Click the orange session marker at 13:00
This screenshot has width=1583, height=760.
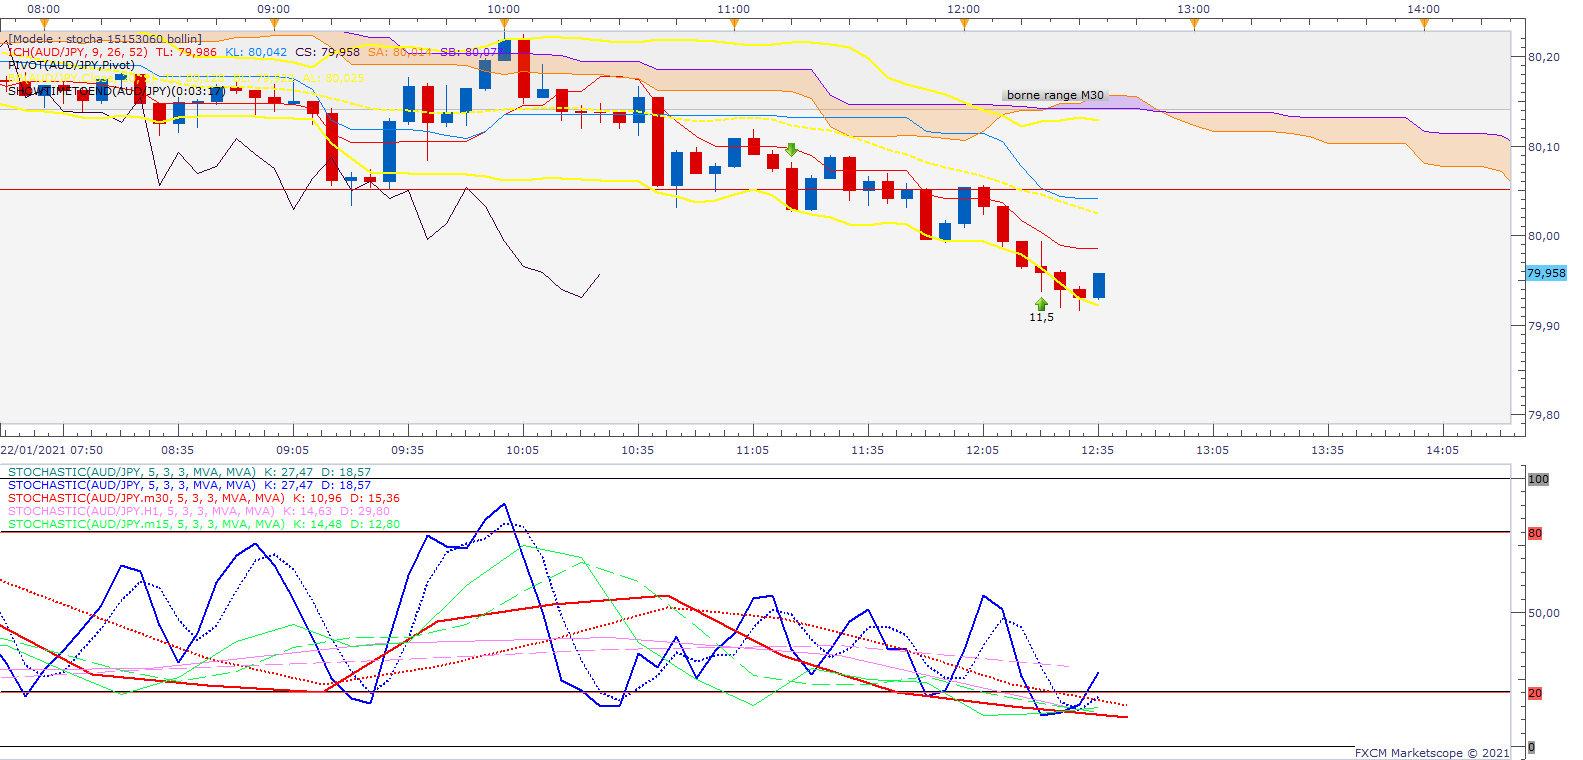pyautogui.click(x=1194, y=24)
